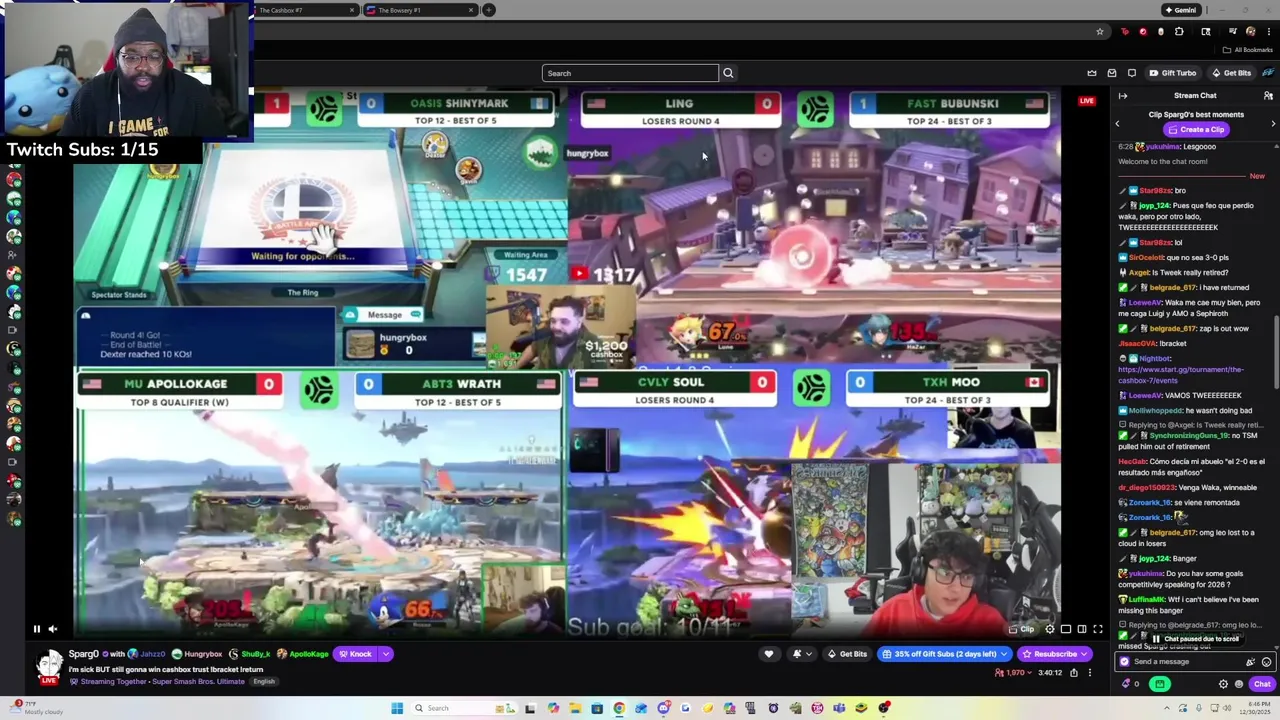Pause the Twitch stream playback
Viewport: 1280px width, 720px height.
[36, 629]
